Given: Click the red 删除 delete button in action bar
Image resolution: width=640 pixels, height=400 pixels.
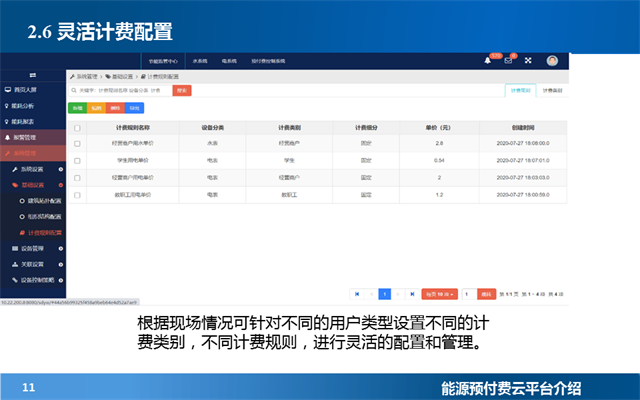Looking at the screenshot, I should coord(115,108).
